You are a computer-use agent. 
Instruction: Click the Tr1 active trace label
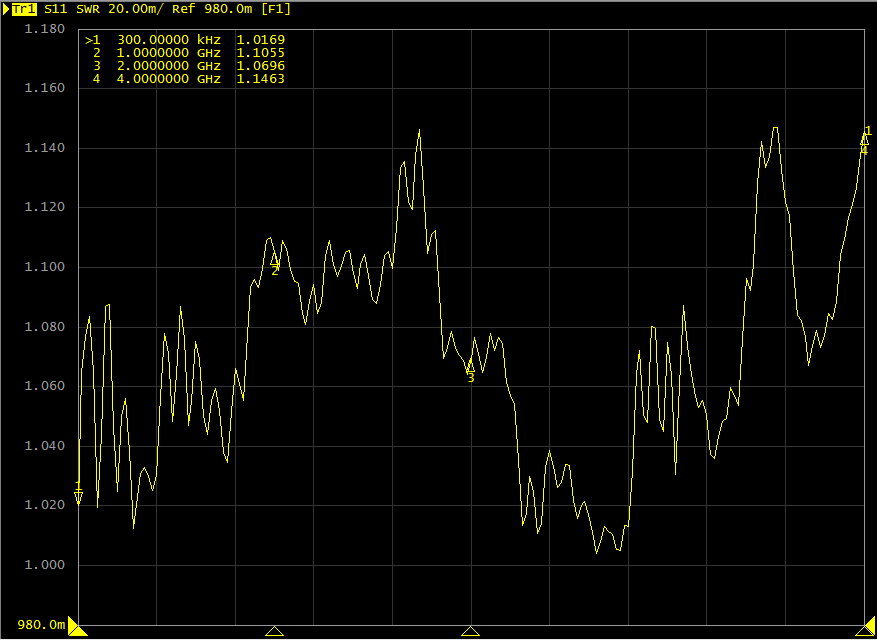[x=26, y=8]
